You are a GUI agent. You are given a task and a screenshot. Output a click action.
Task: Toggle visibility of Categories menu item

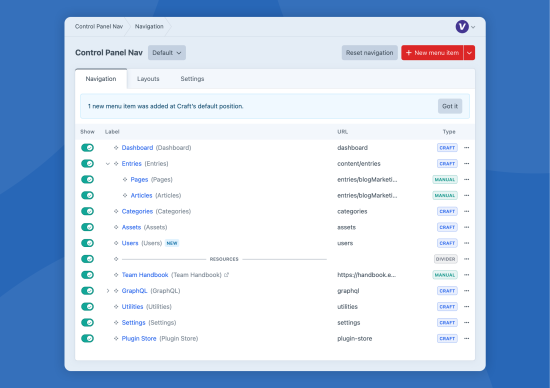(x=87, y=211)
